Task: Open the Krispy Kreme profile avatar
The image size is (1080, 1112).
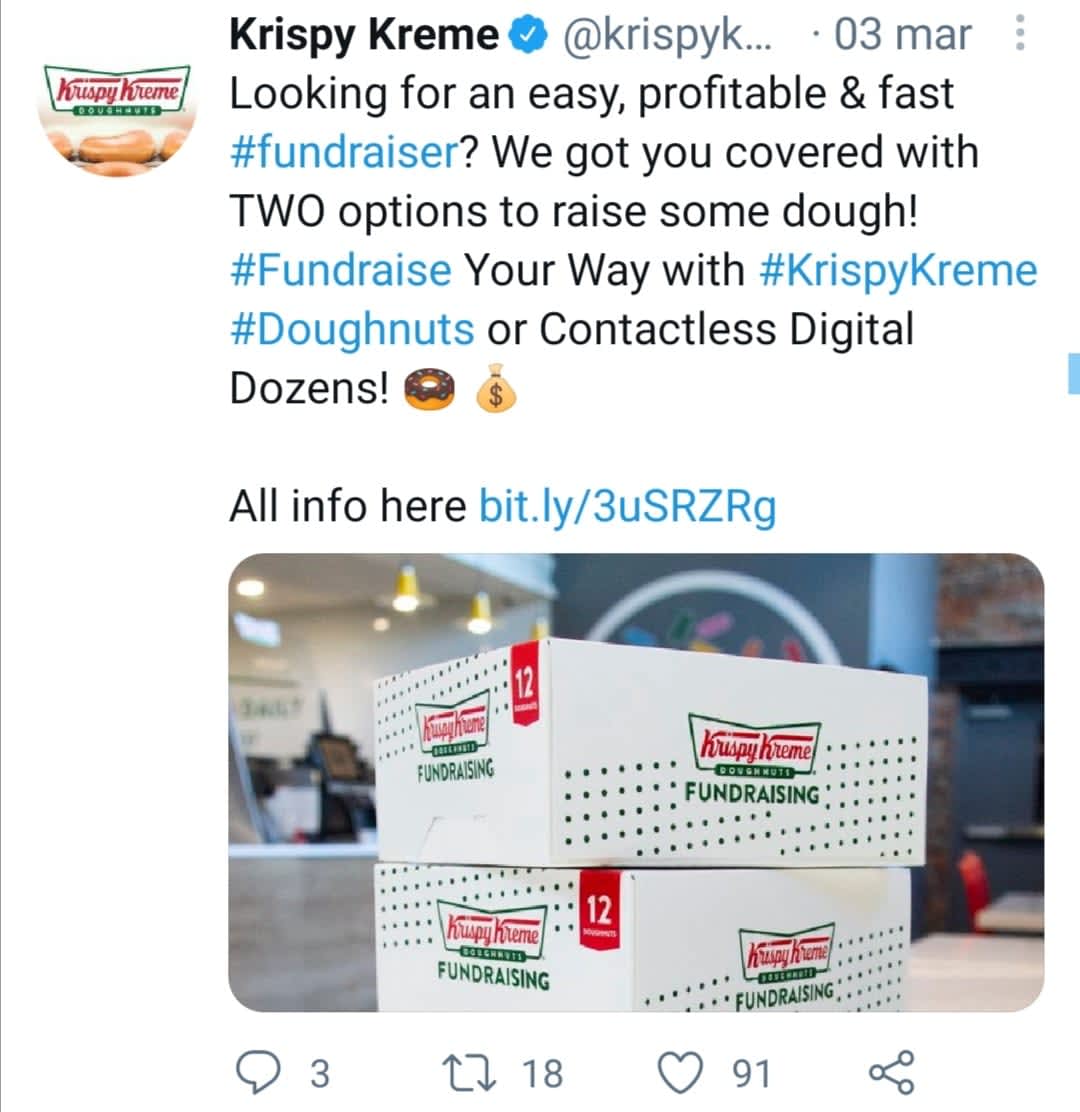Action: pyautogui.click(x=117, y=107)
